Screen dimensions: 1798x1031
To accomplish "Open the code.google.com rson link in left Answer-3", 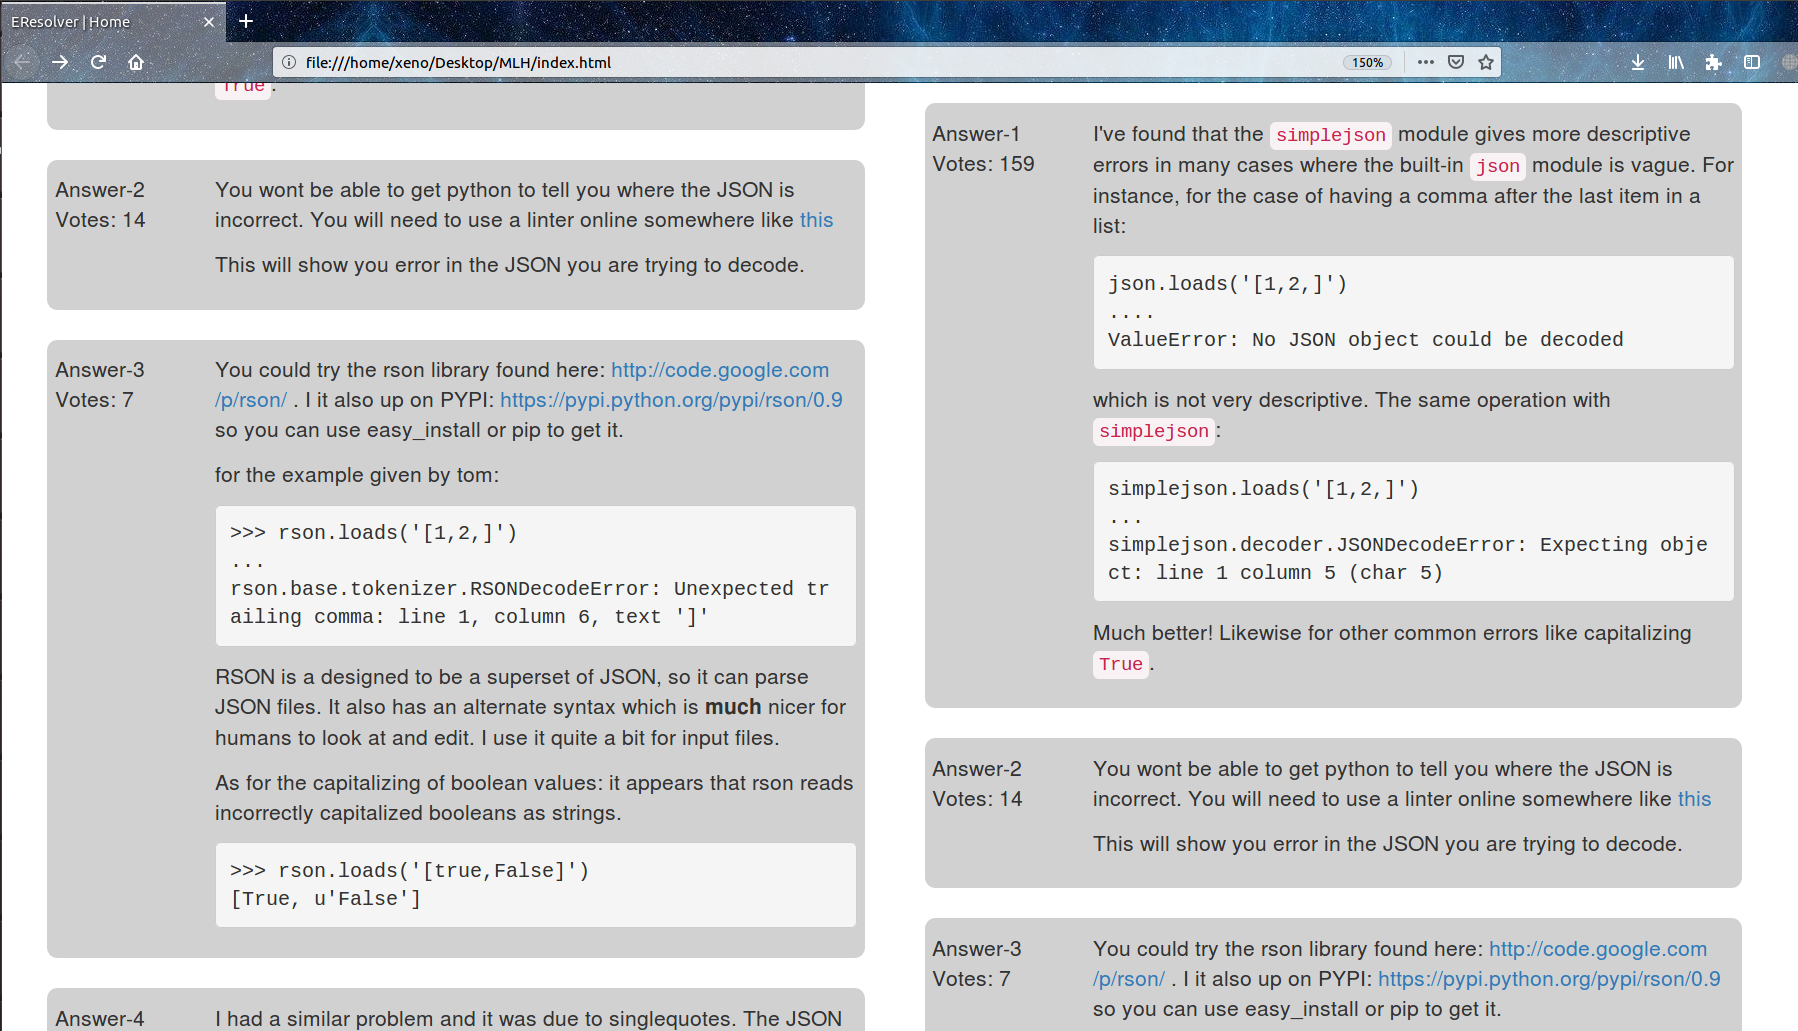I will pyautogui.click(x=720, y=370).
